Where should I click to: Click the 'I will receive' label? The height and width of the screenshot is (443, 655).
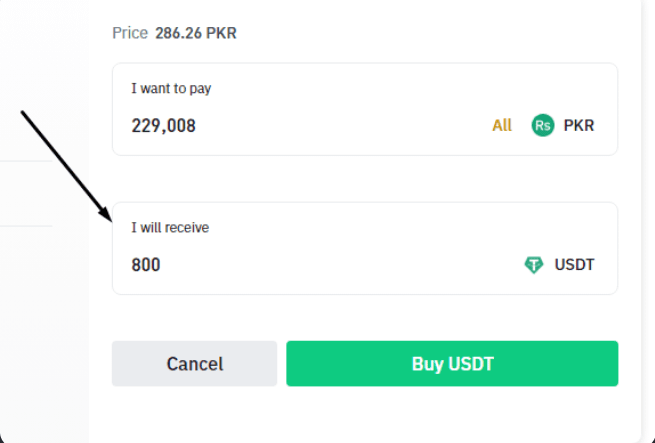[170, 227]
